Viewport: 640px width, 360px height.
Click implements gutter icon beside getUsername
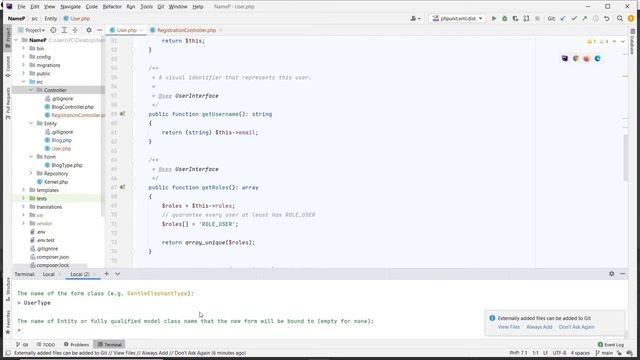point(122,114)
